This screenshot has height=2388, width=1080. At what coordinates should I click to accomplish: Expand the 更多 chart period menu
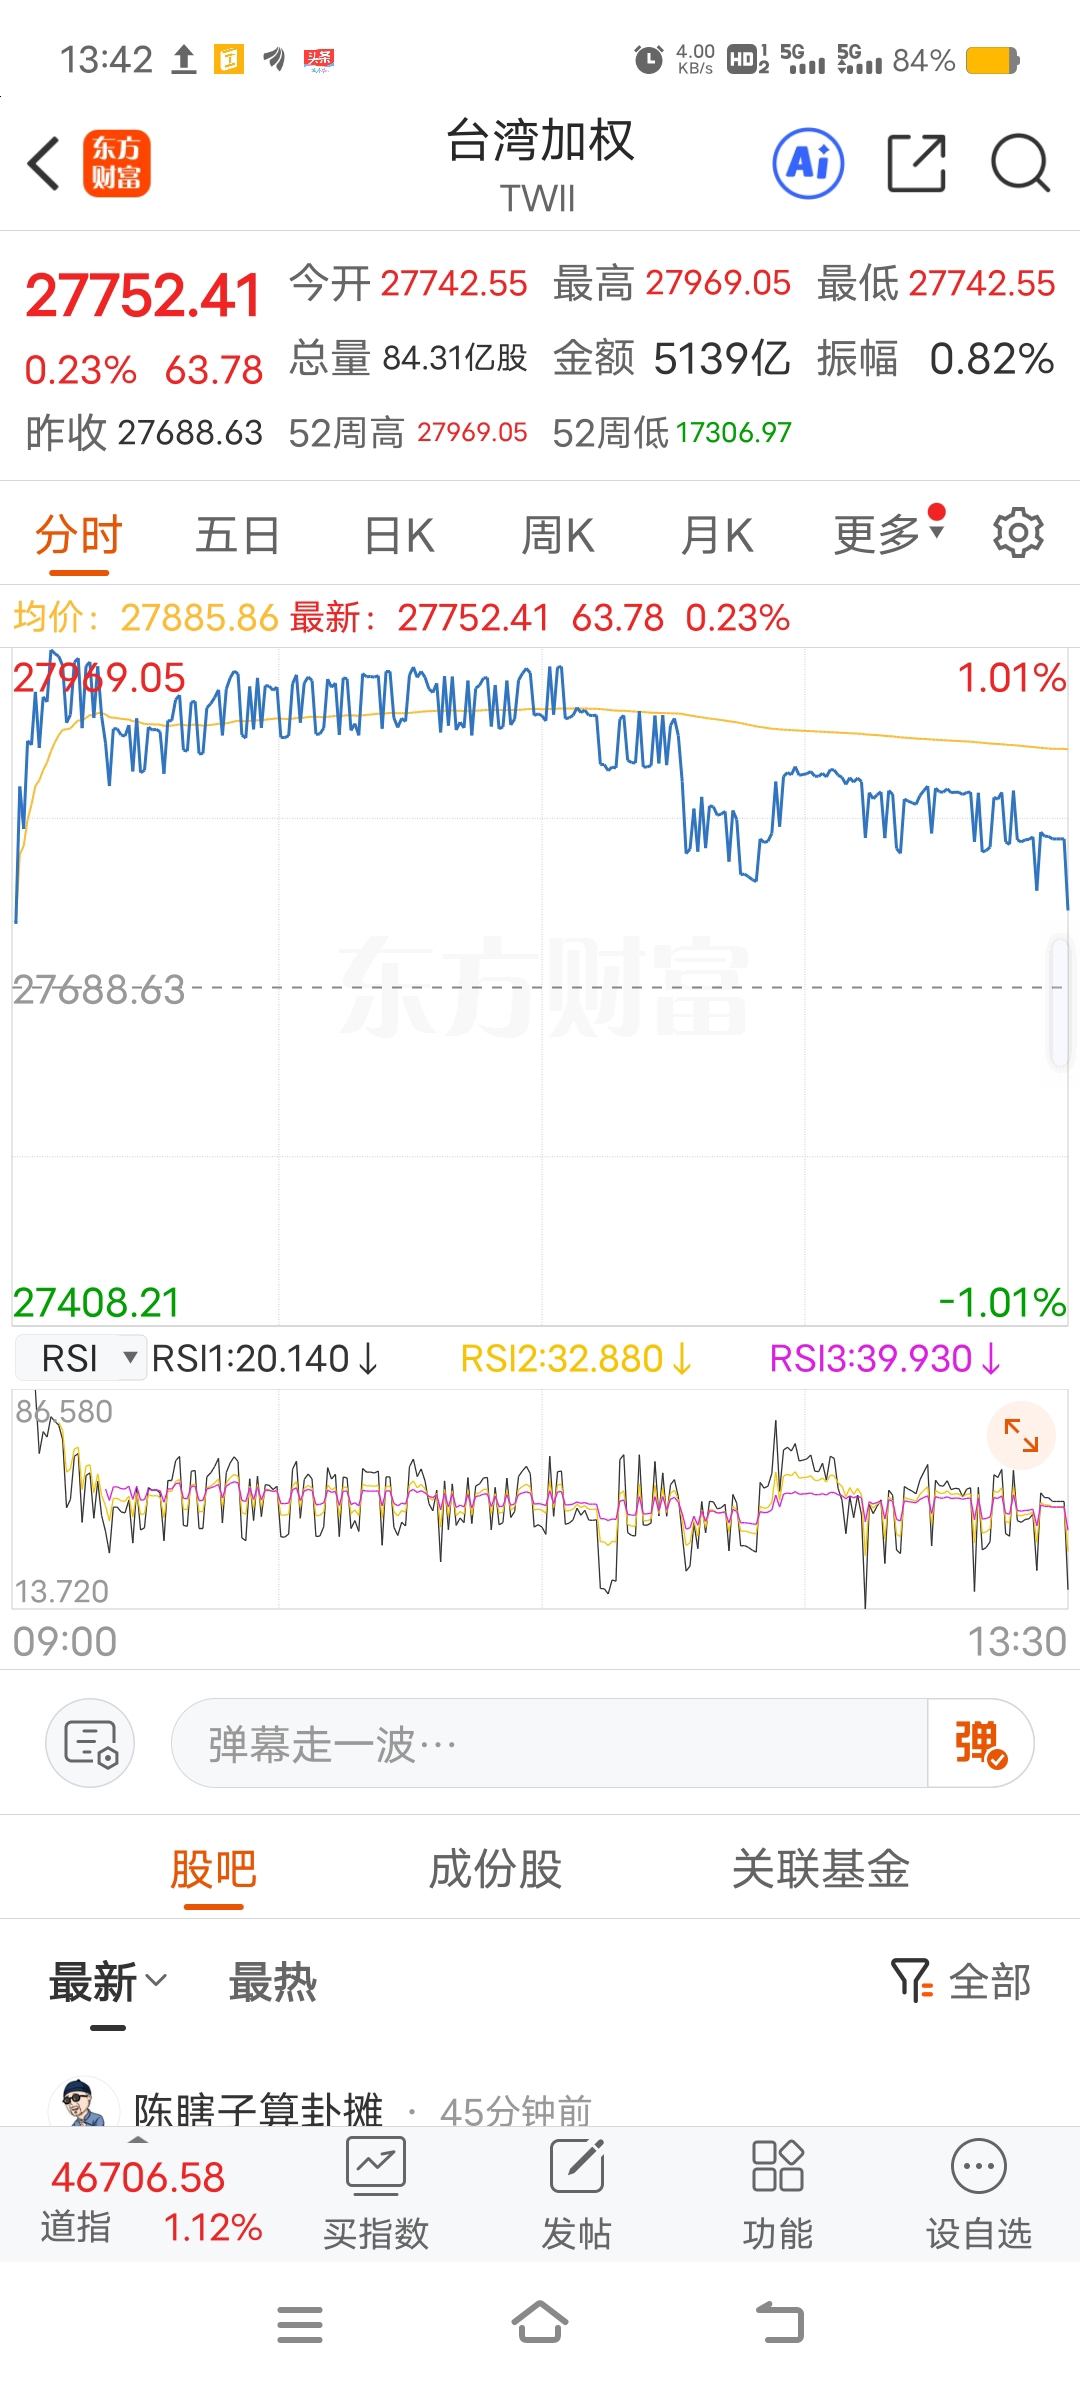click(x=889, y=533)
